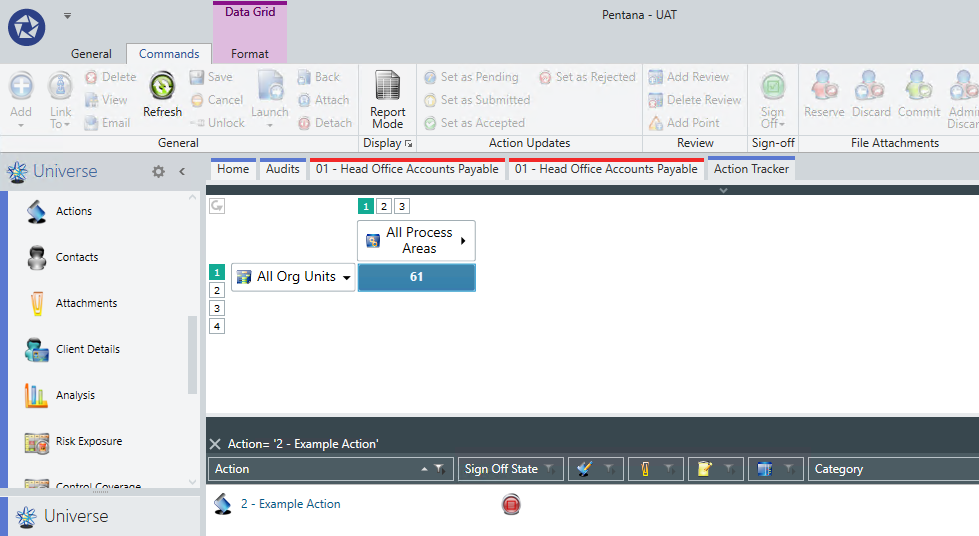Open the quick access toolbar dropdown arrow

coord(67,16)
